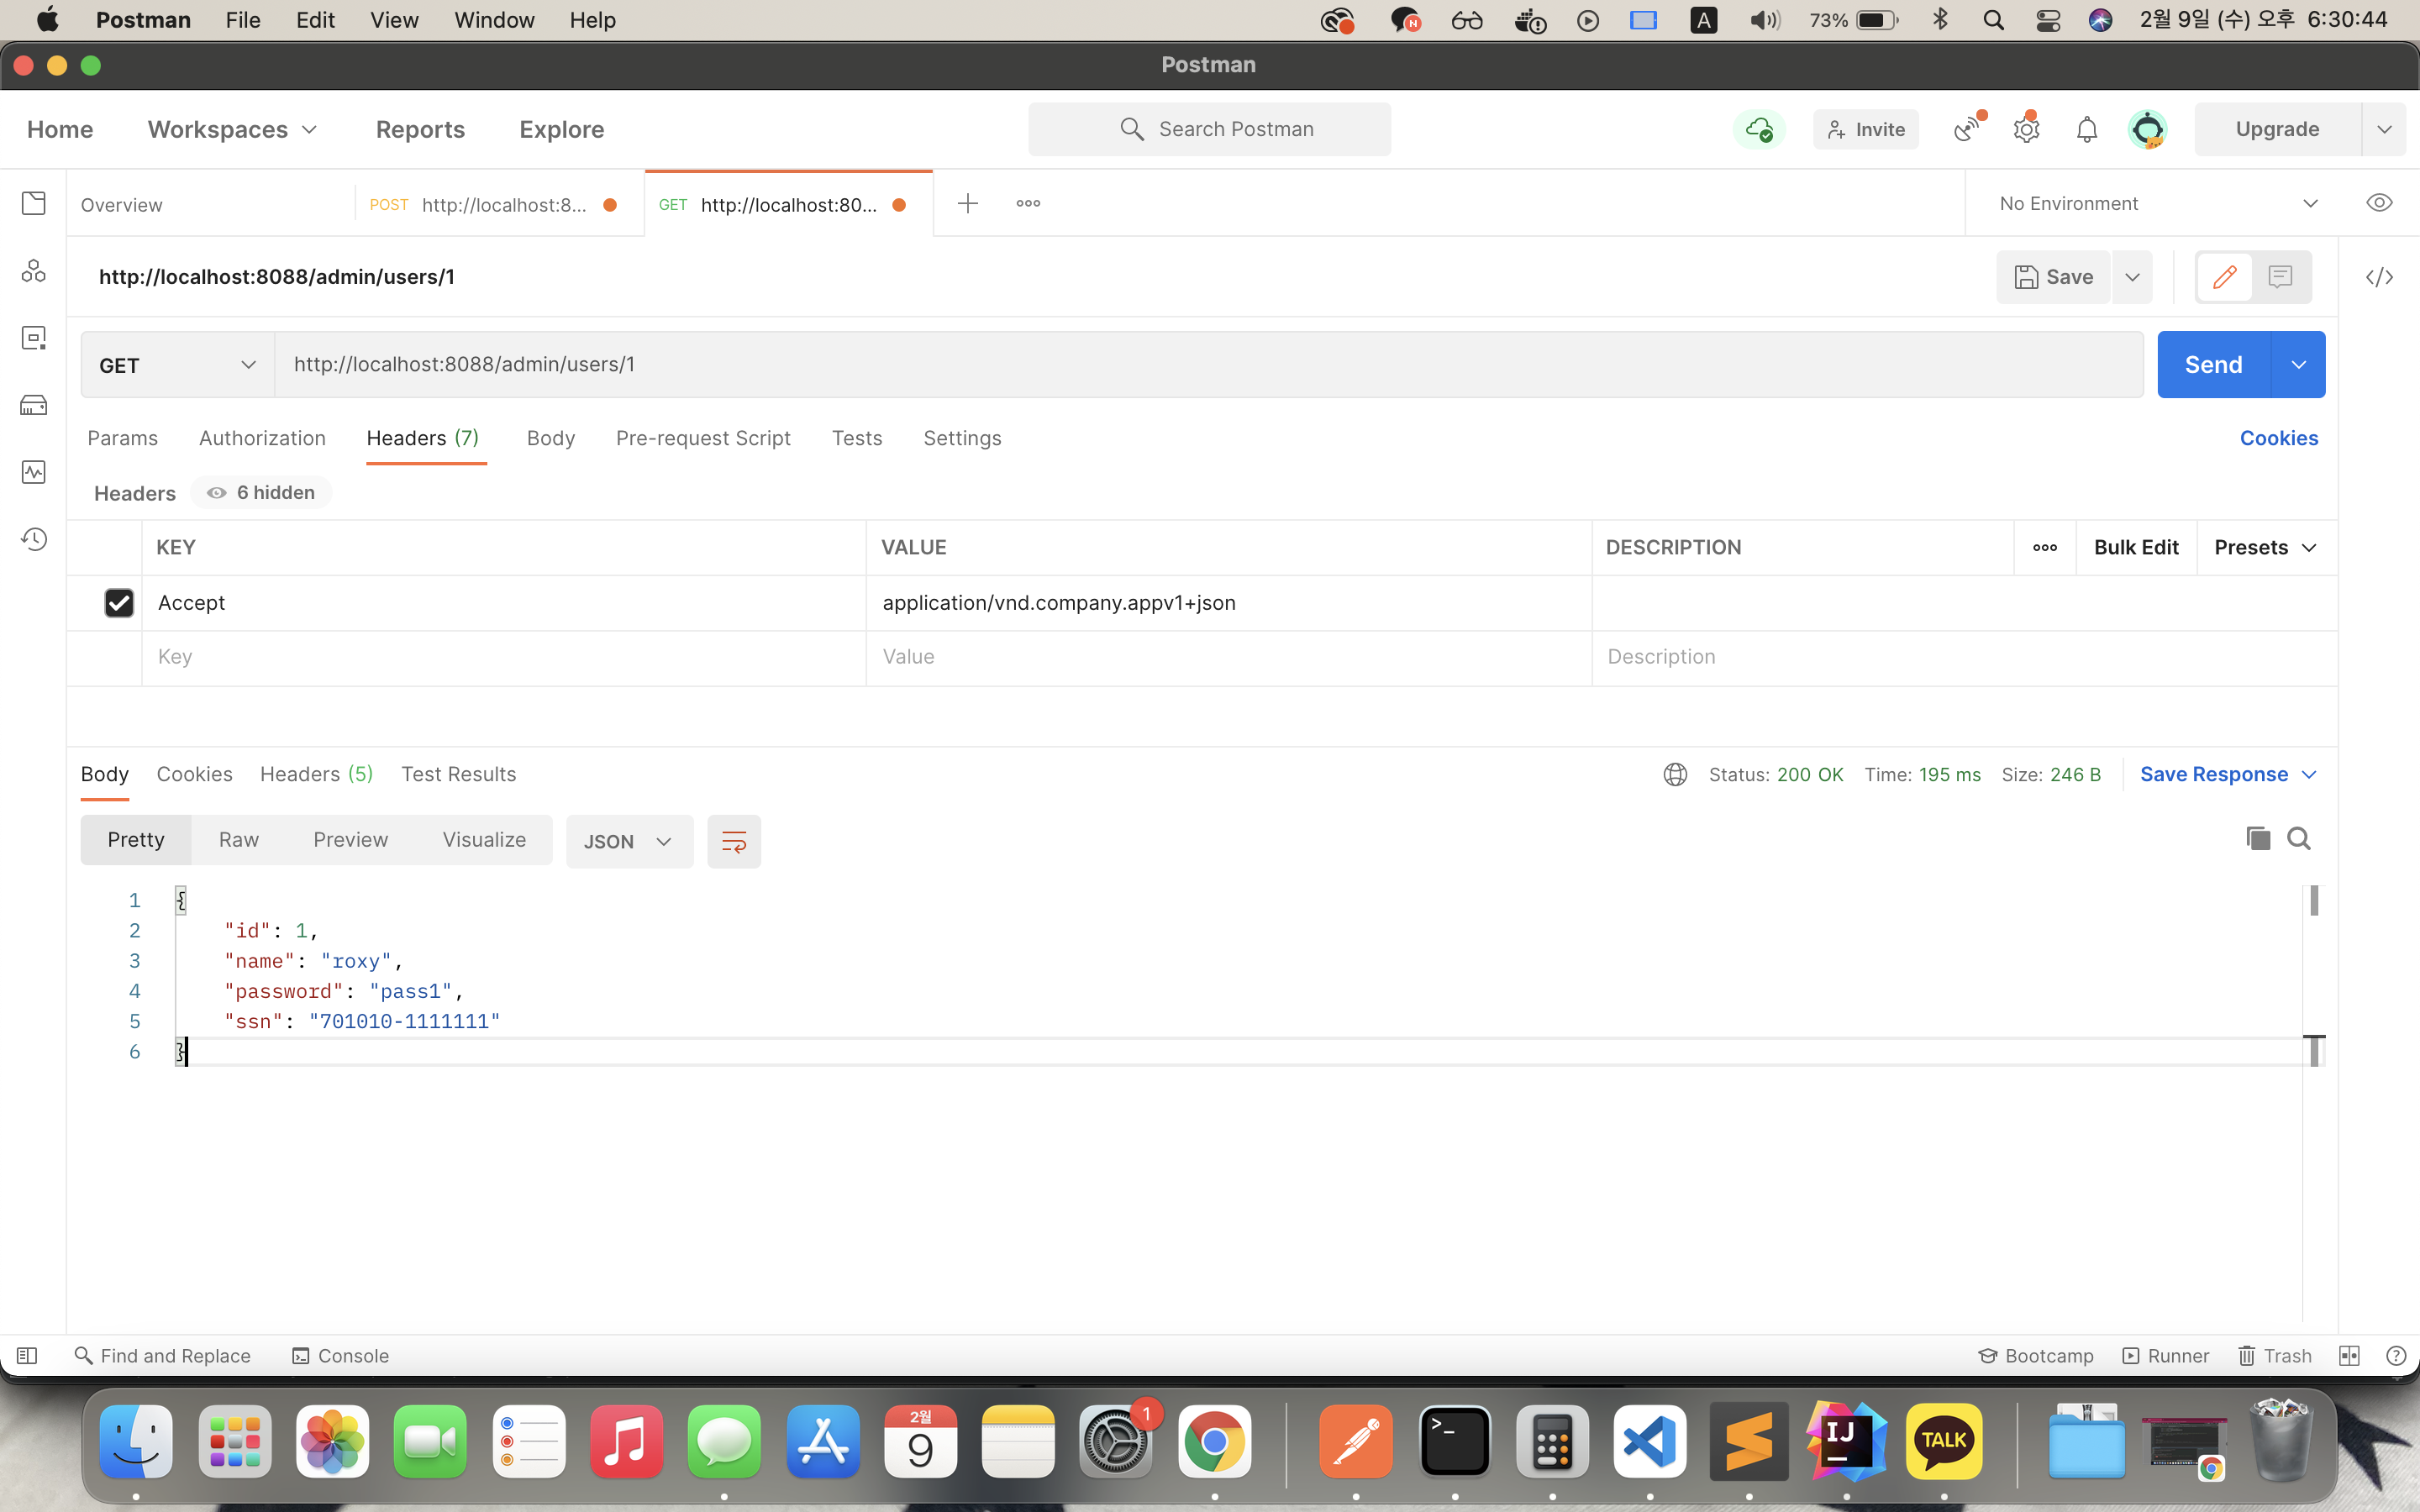Open the notifications bell icon

pyautogui.click(x=2086, y=129)
